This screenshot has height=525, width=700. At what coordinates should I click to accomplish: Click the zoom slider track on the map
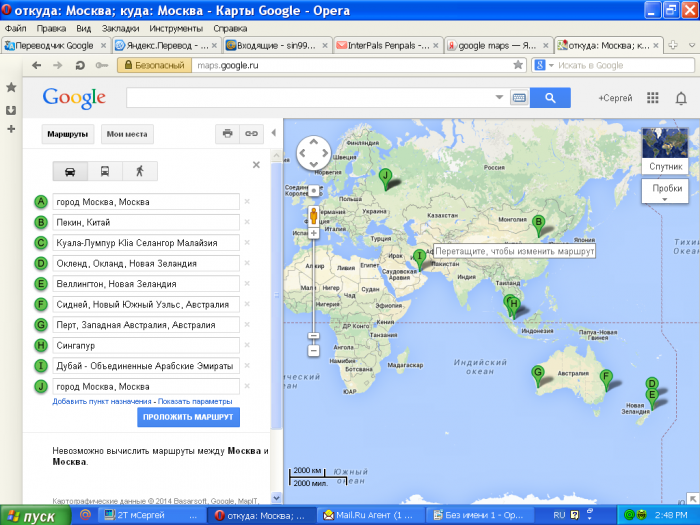click(313, 285)
